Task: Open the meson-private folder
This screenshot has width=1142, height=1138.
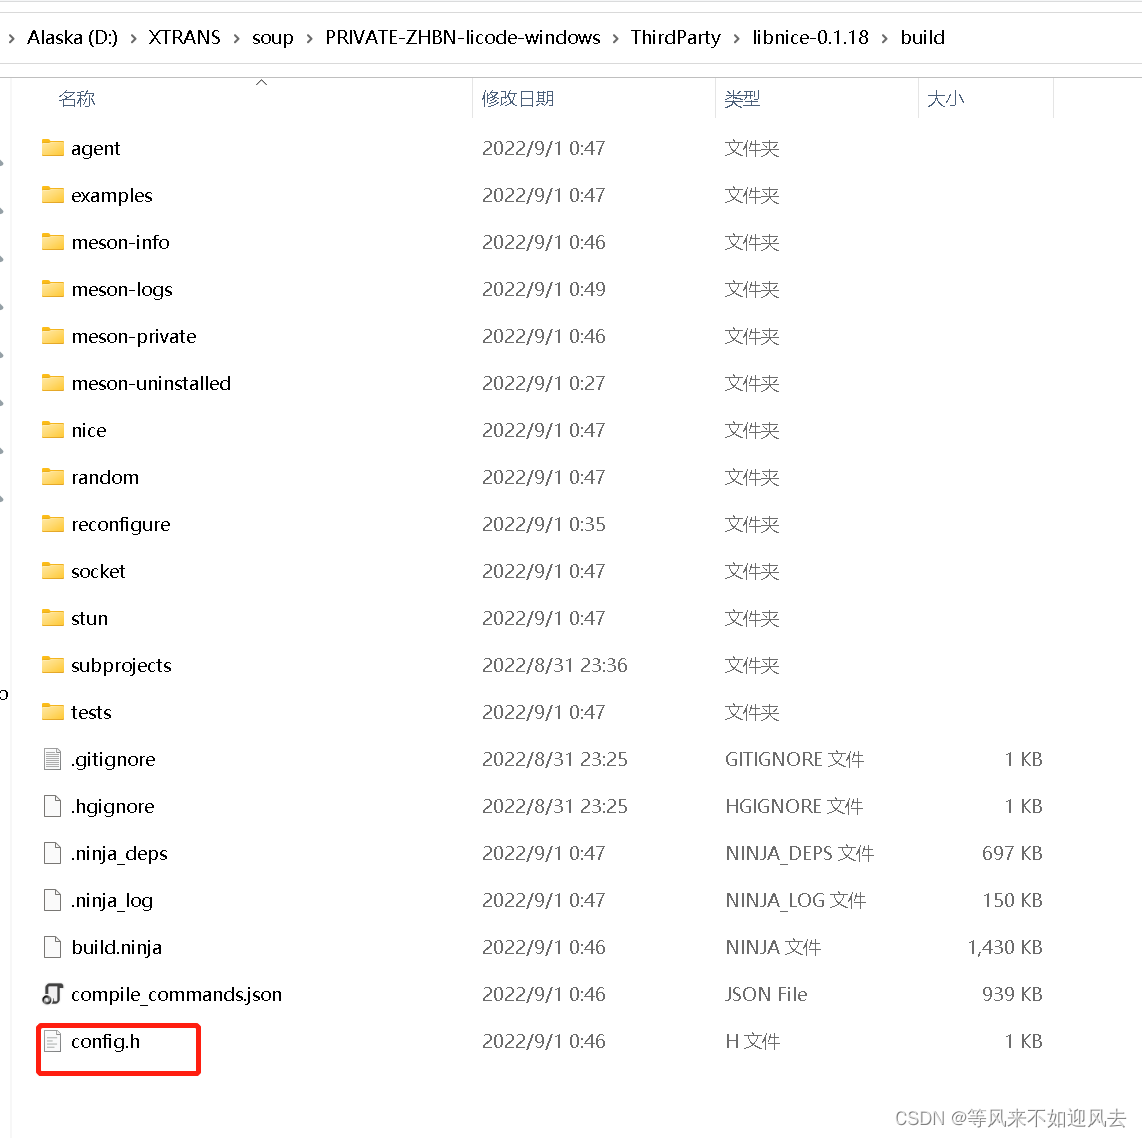Action: [x=133, y=336]
